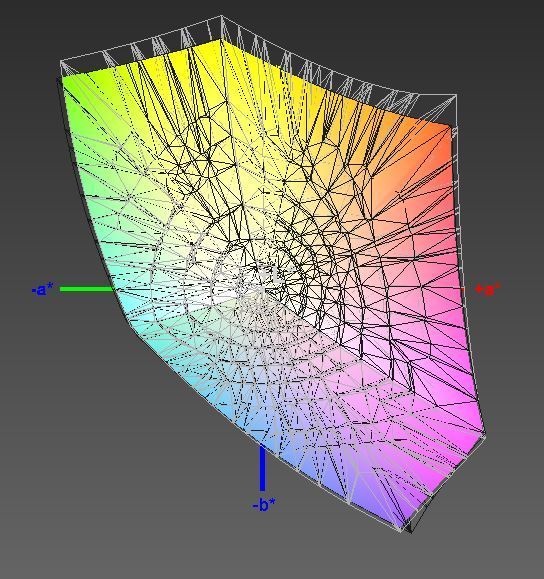Click the white wireframe's left top corner
The width and height of the screenshot is (544, 579).
tap(61, 61)
